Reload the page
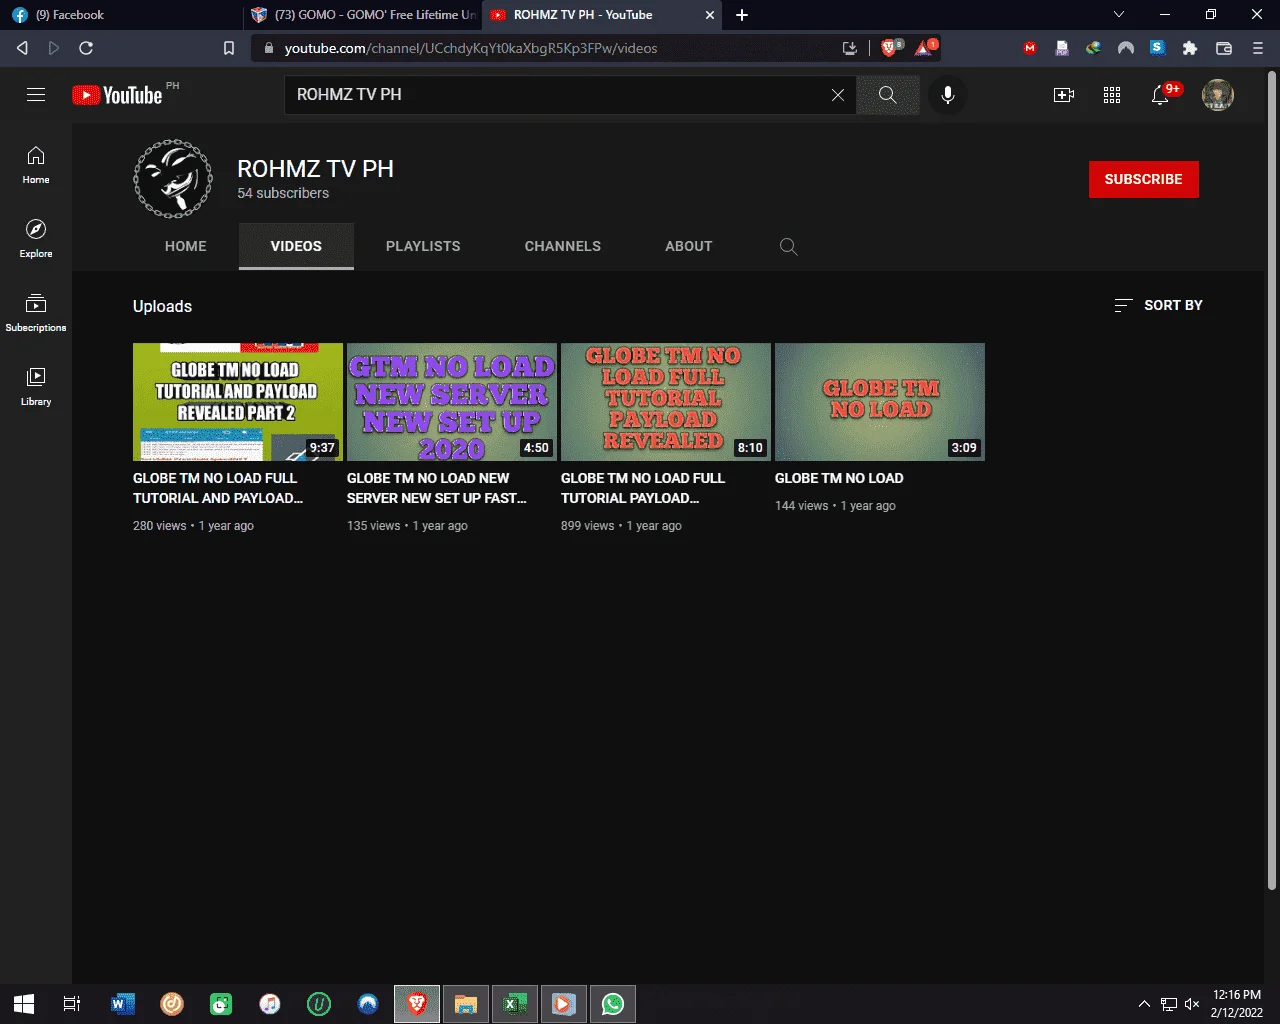This screenshot has height=1024, width=1280. click(x=86, y=48)
